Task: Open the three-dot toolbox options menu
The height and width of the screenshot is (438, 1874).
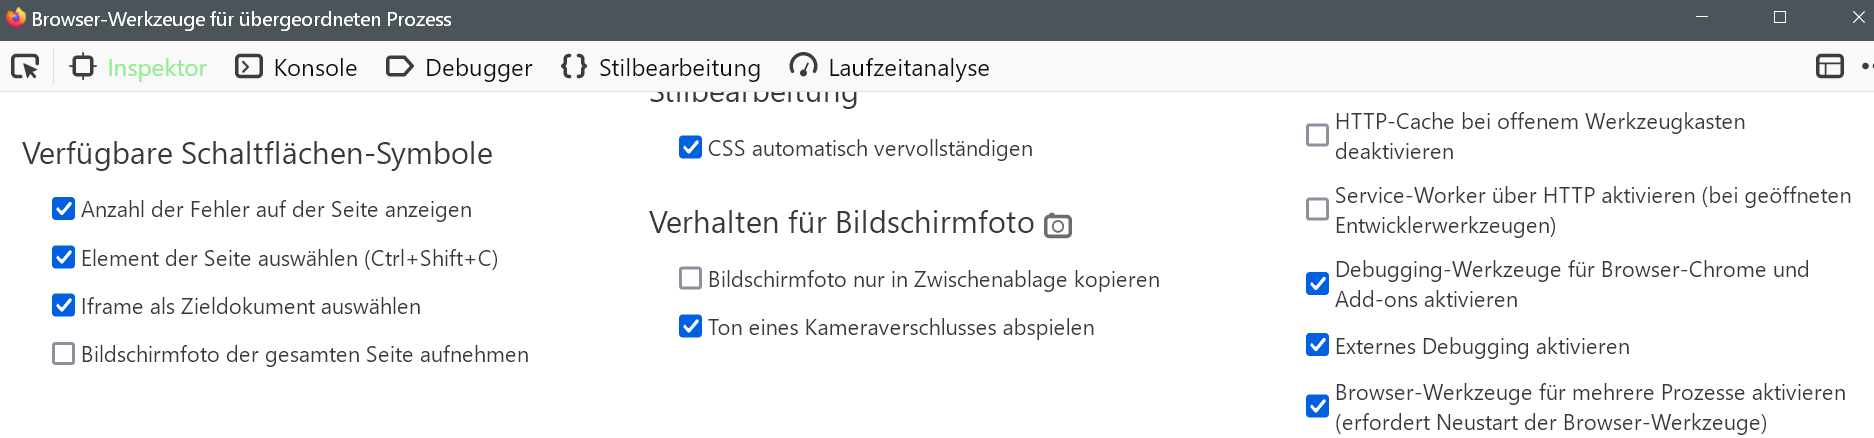Action: tap(1866, 67)
